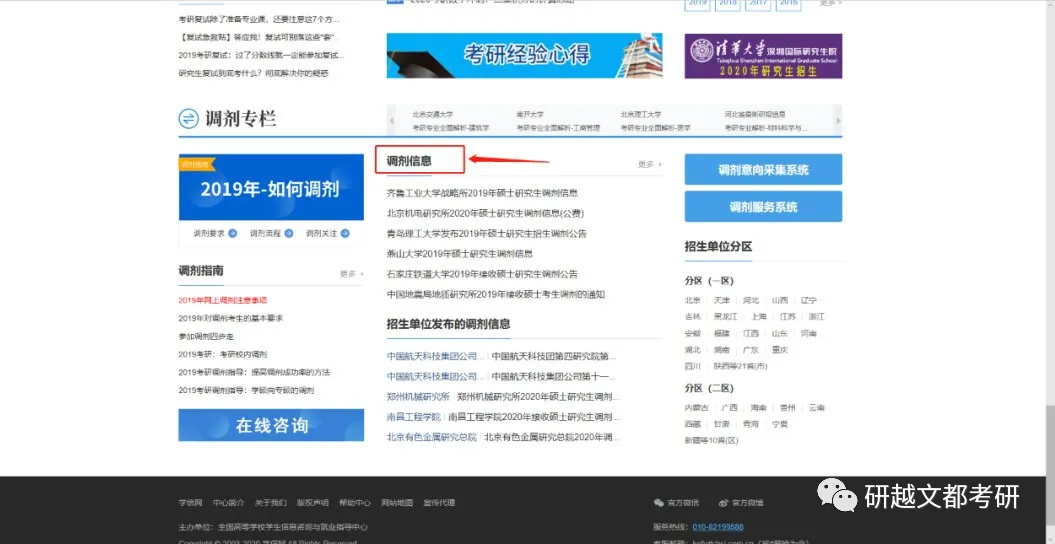Open 网站地图 footer link
This screenshot has height=544, width=1055.
pyautogui.click(x=397, y=503)
